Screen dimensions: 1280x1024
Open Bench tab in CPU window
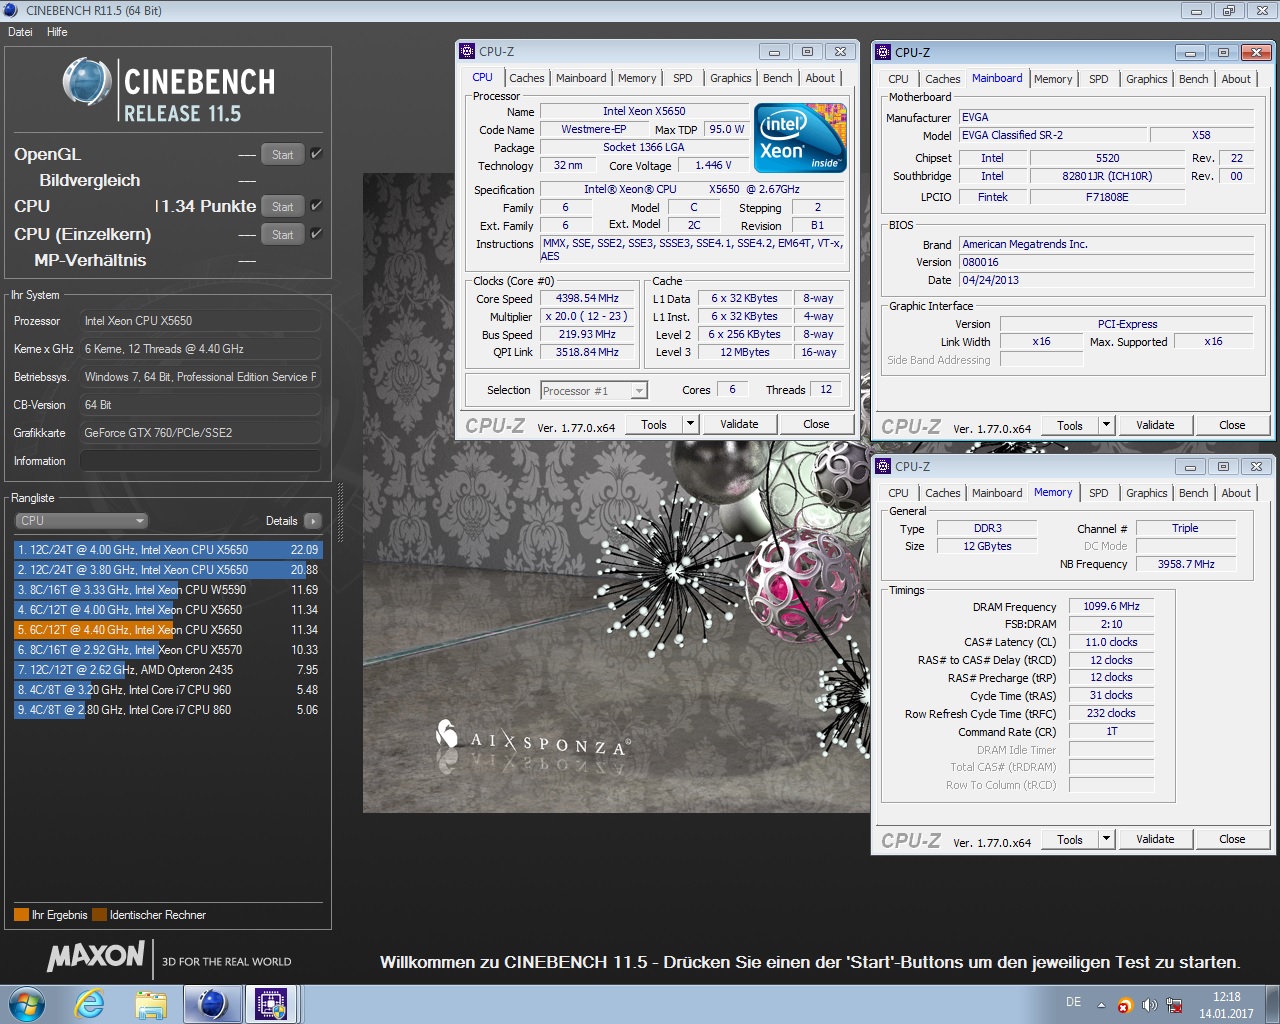(x=777, y=78)
